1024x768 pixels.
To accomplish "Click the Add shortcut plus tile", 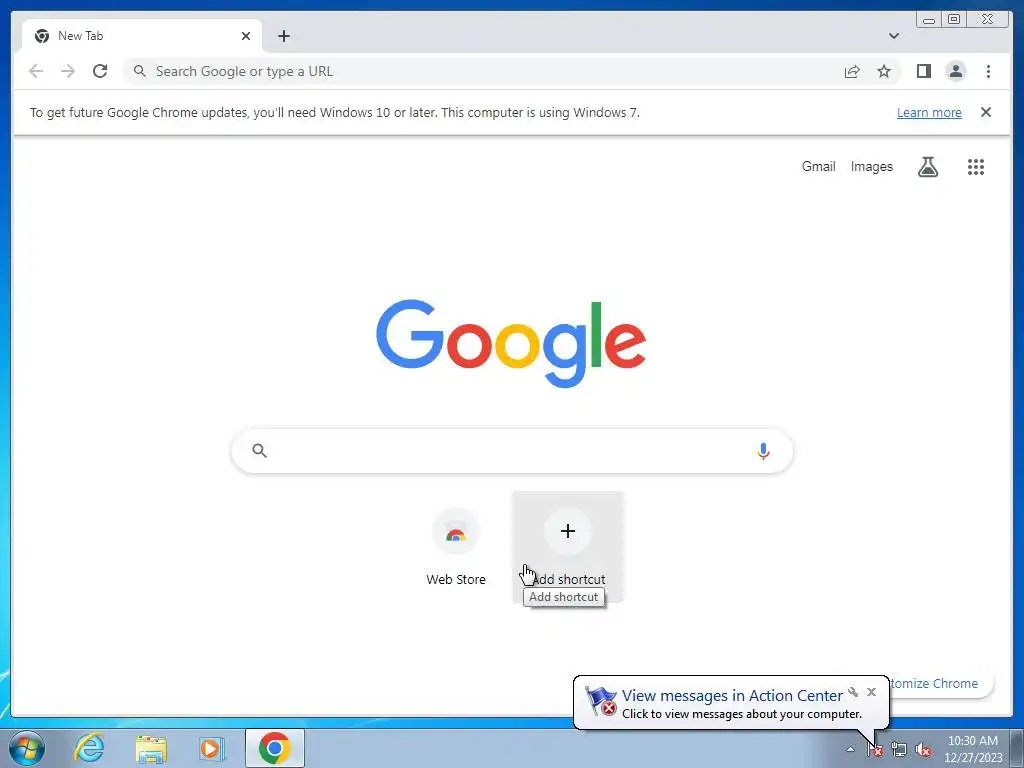I will pos(568,547).
